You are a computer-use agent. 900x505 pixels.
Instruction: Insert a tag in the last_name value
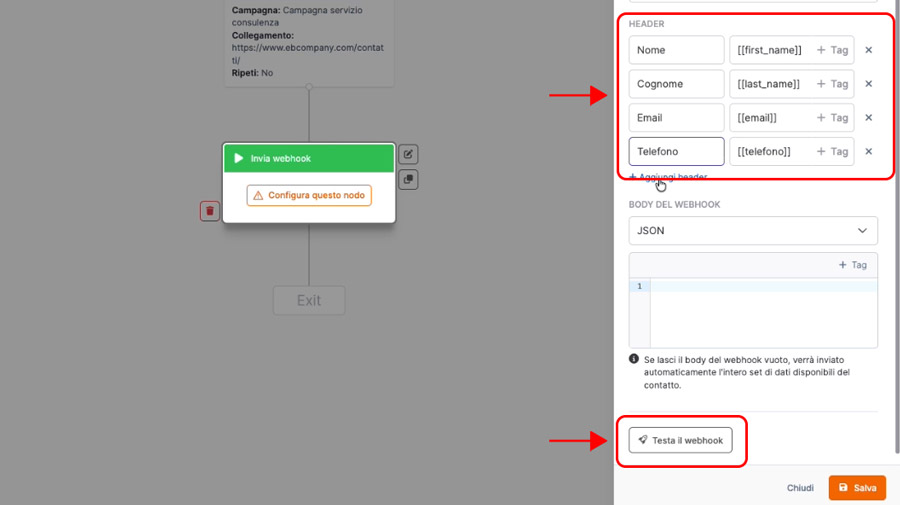[832, 84]
